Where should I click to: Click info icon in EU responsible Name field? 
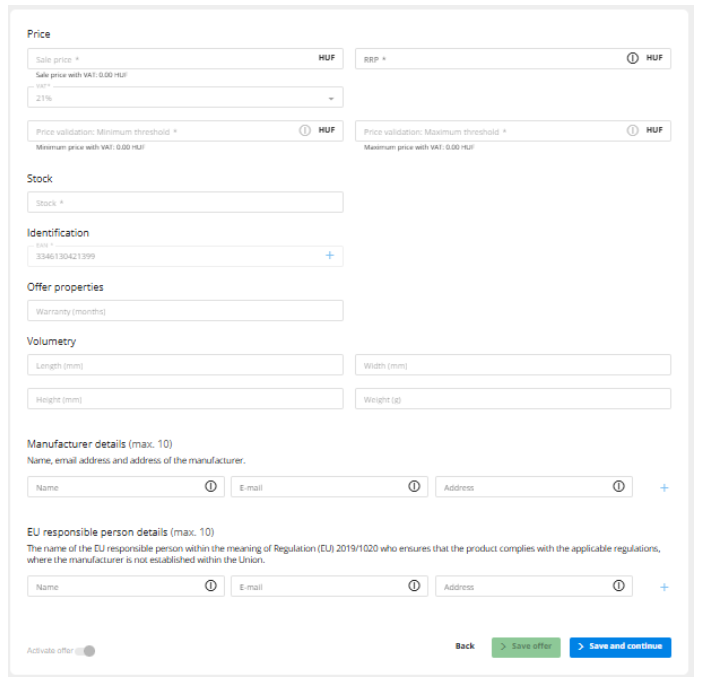[x=211, y=586]
